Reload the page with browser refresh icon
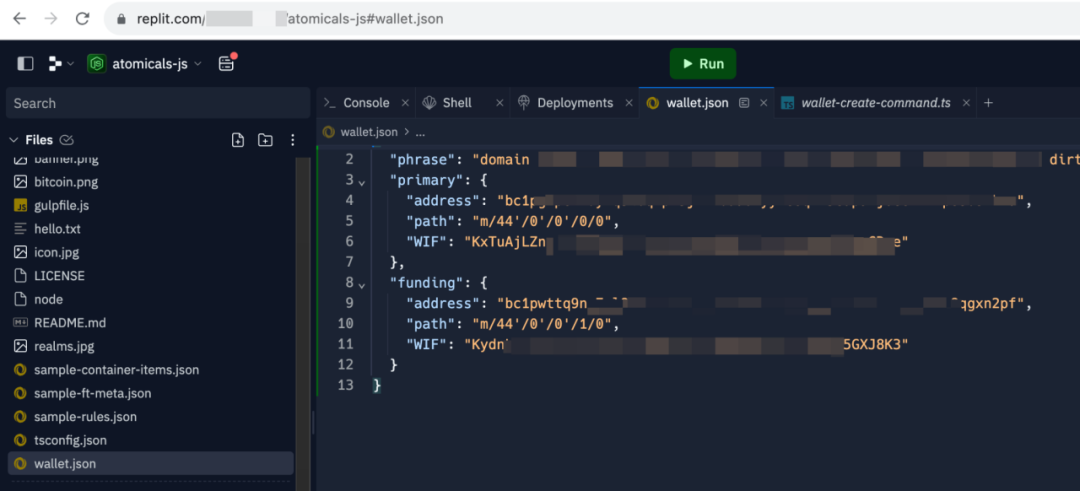 [82, 19]
